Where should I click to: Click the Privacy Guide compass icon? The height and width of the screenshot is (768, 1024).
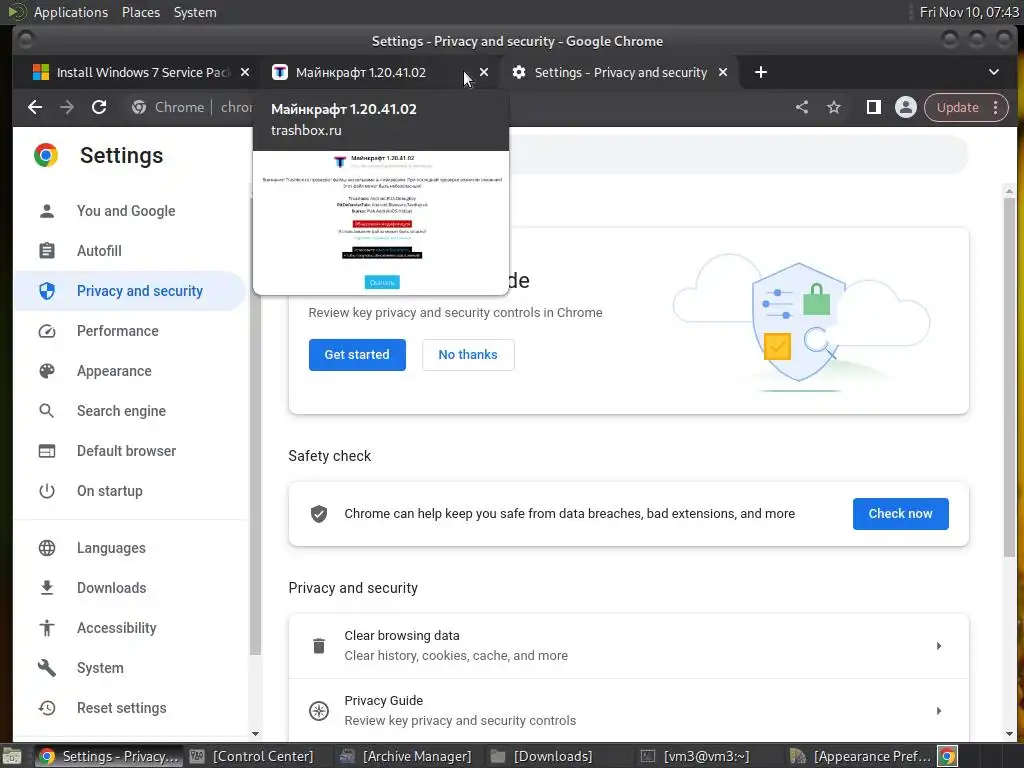(319, 711)
